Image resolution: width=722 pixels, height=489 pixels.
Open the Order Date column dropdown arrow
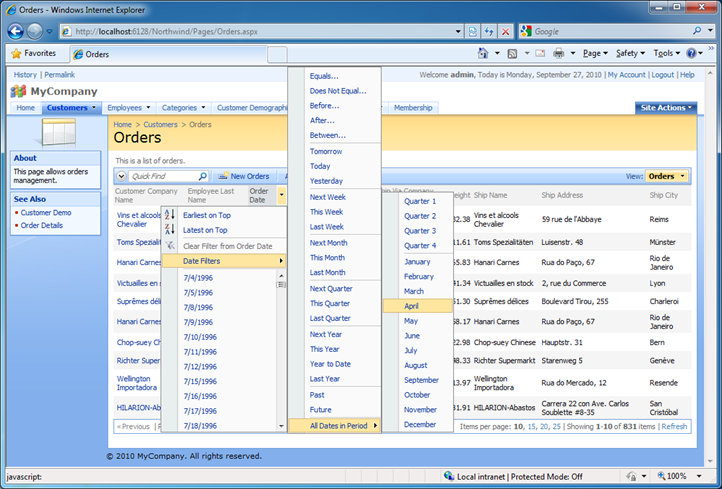(x=281, y=195)
